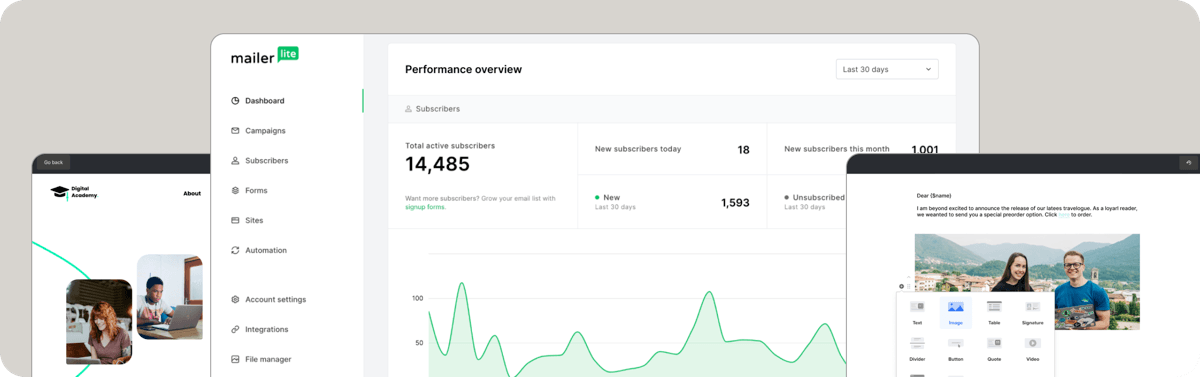Open the Account settings gear icon
This screenshot has width=1200, height=377.
(x=235, y=299)
